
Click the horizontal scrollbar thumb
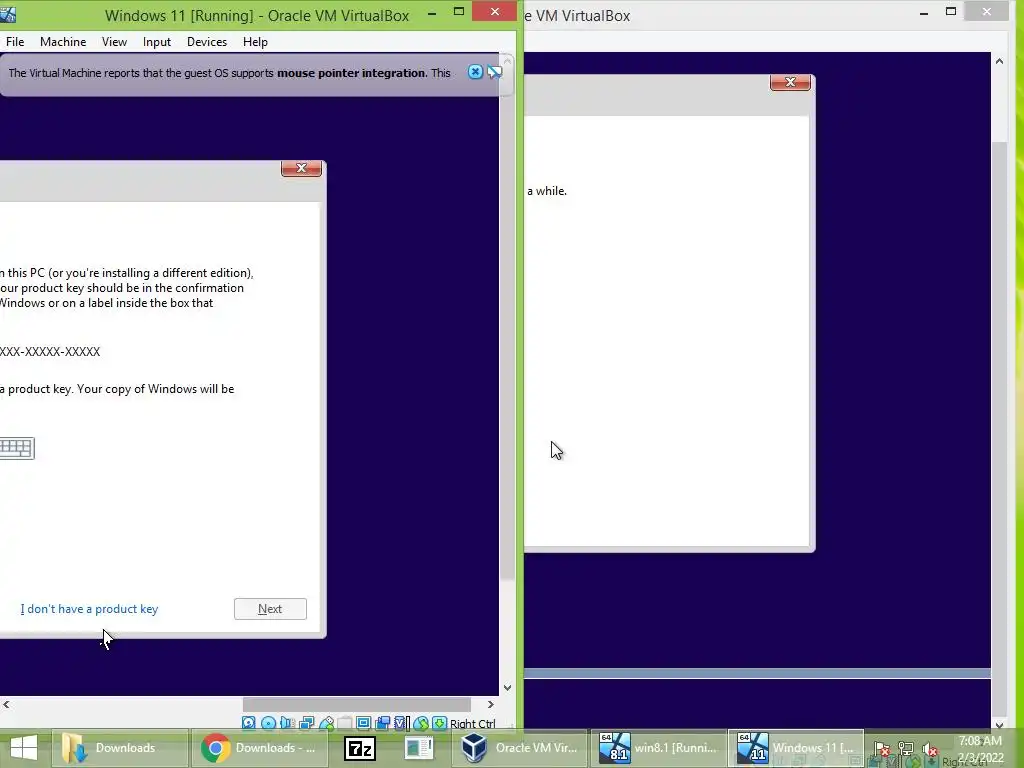[357, 705]
